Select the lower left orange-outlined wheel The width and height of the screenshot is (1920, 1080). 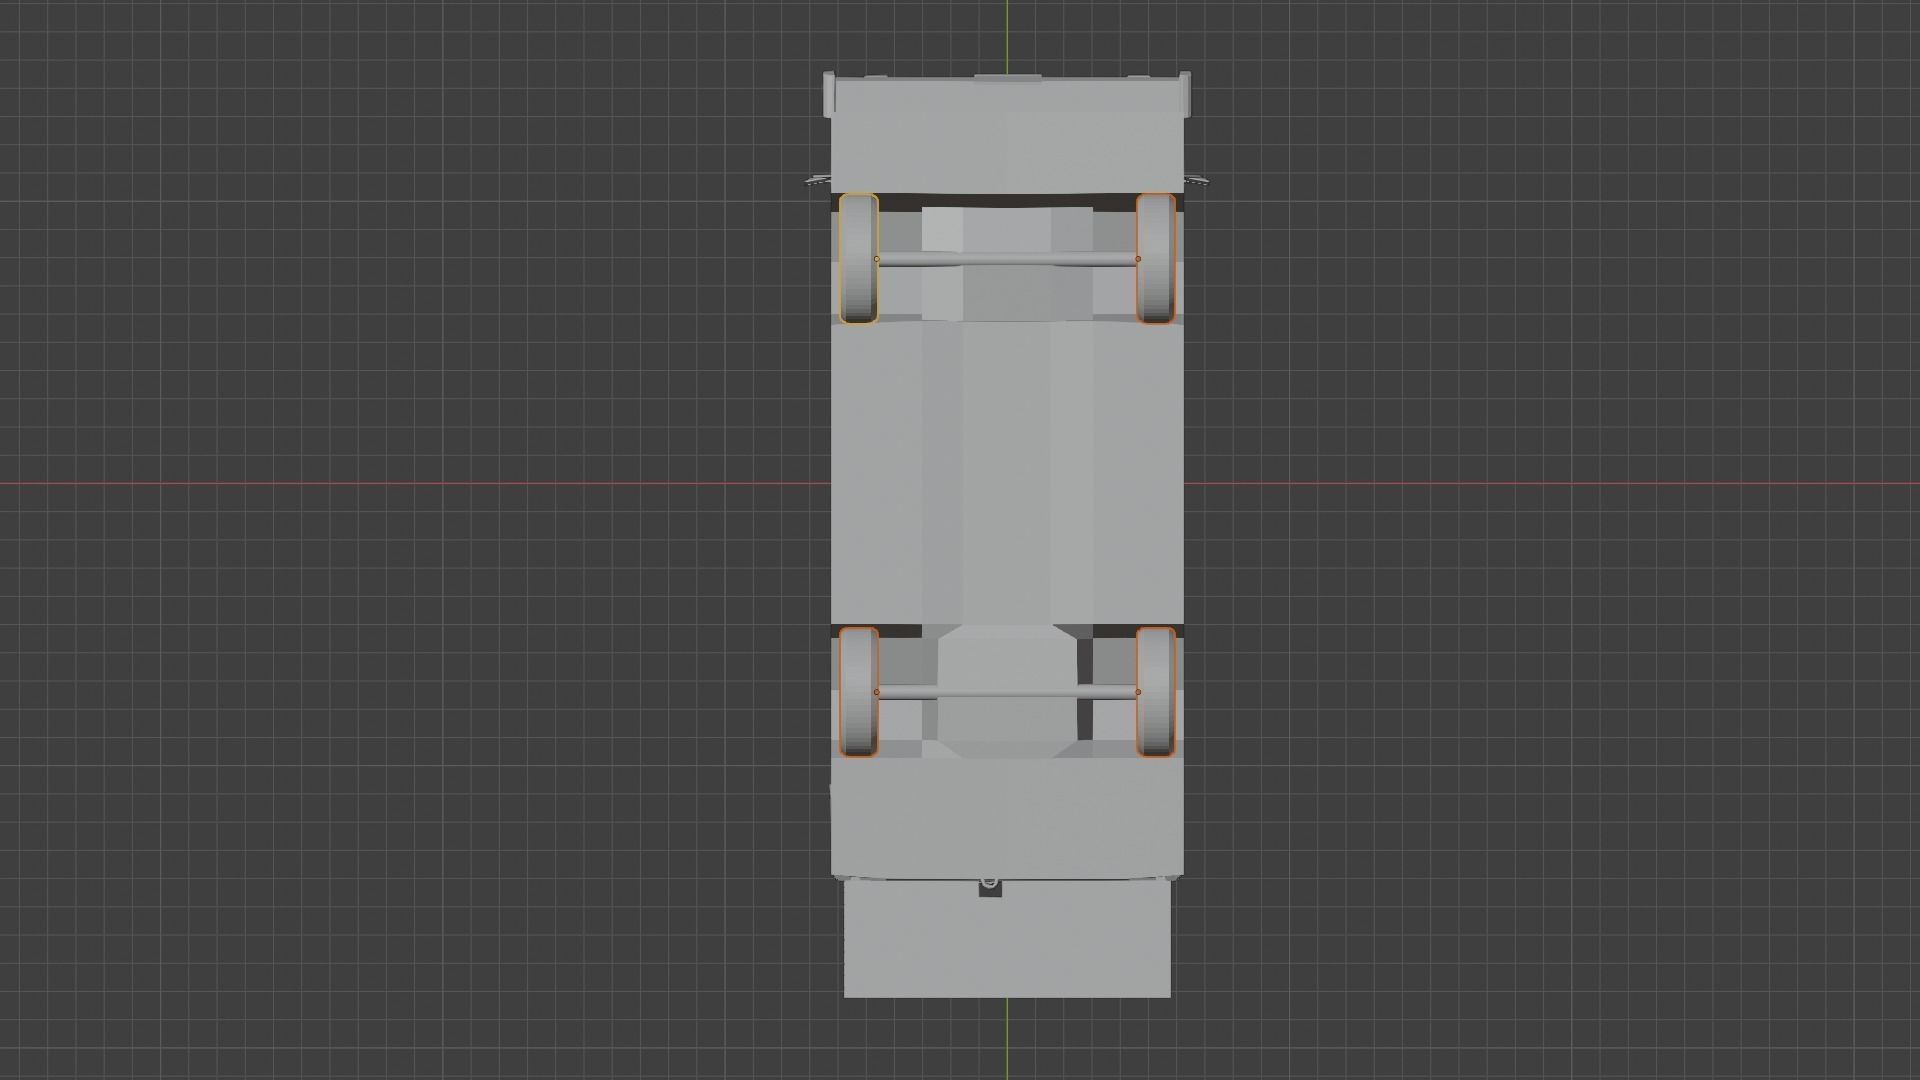[x=858, y=692]
